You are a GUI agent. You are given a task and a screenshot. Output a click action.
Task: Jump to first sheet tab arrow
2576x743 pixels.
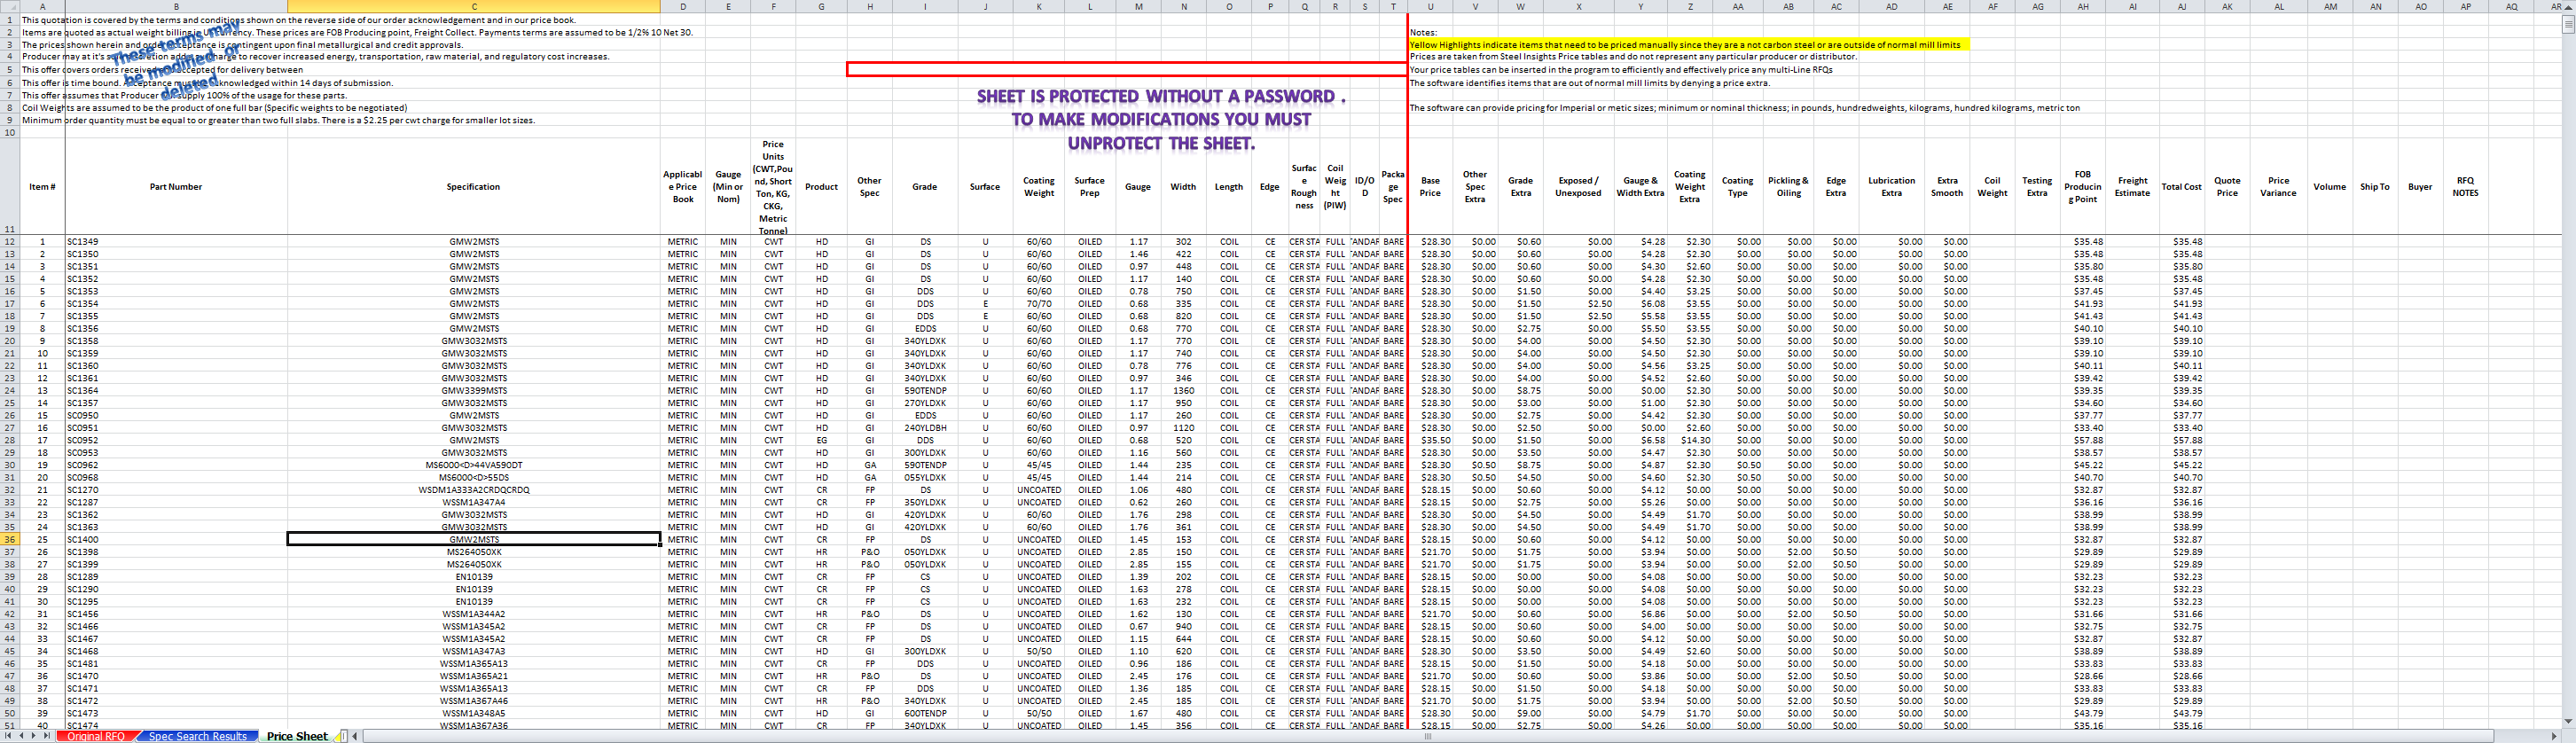9,736
